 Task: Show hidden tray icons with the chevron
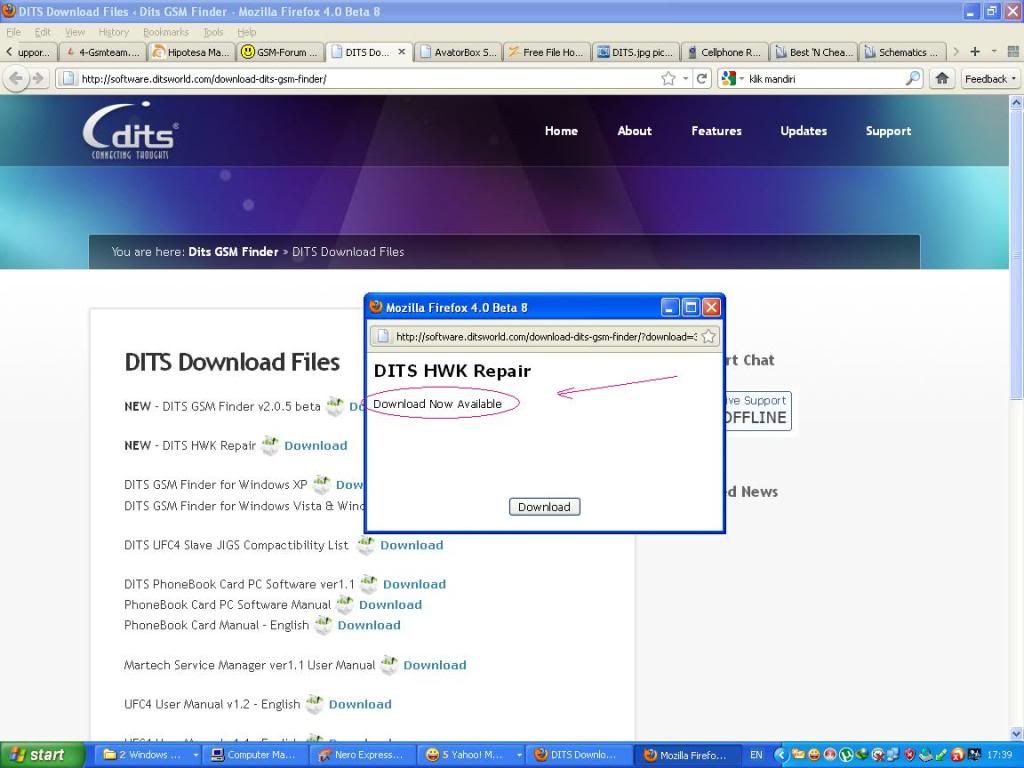coord(779,755)
